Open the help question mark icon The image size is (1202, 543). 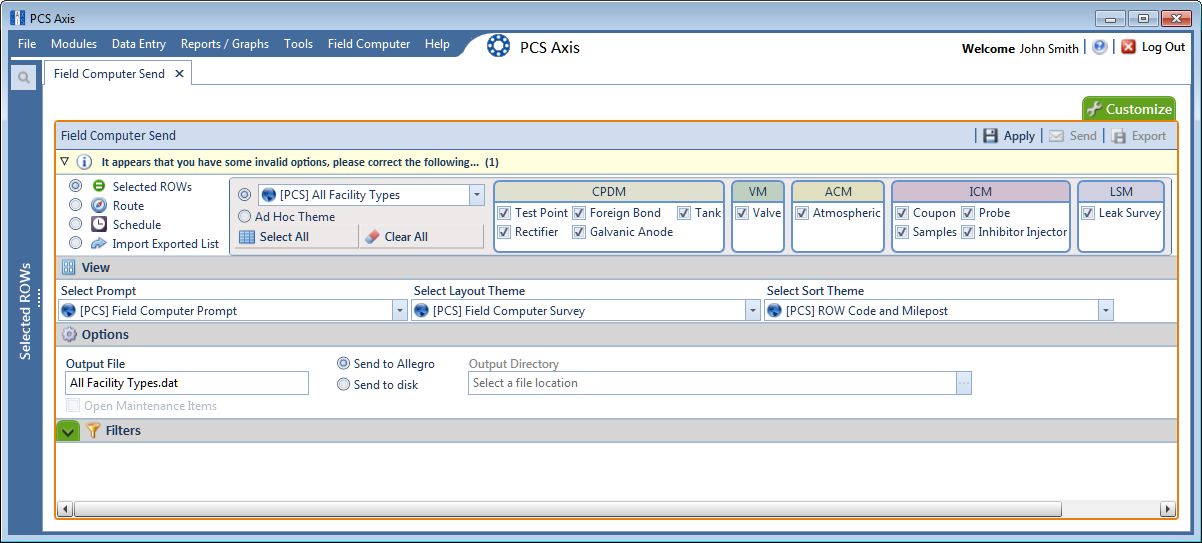(1100, 47)
